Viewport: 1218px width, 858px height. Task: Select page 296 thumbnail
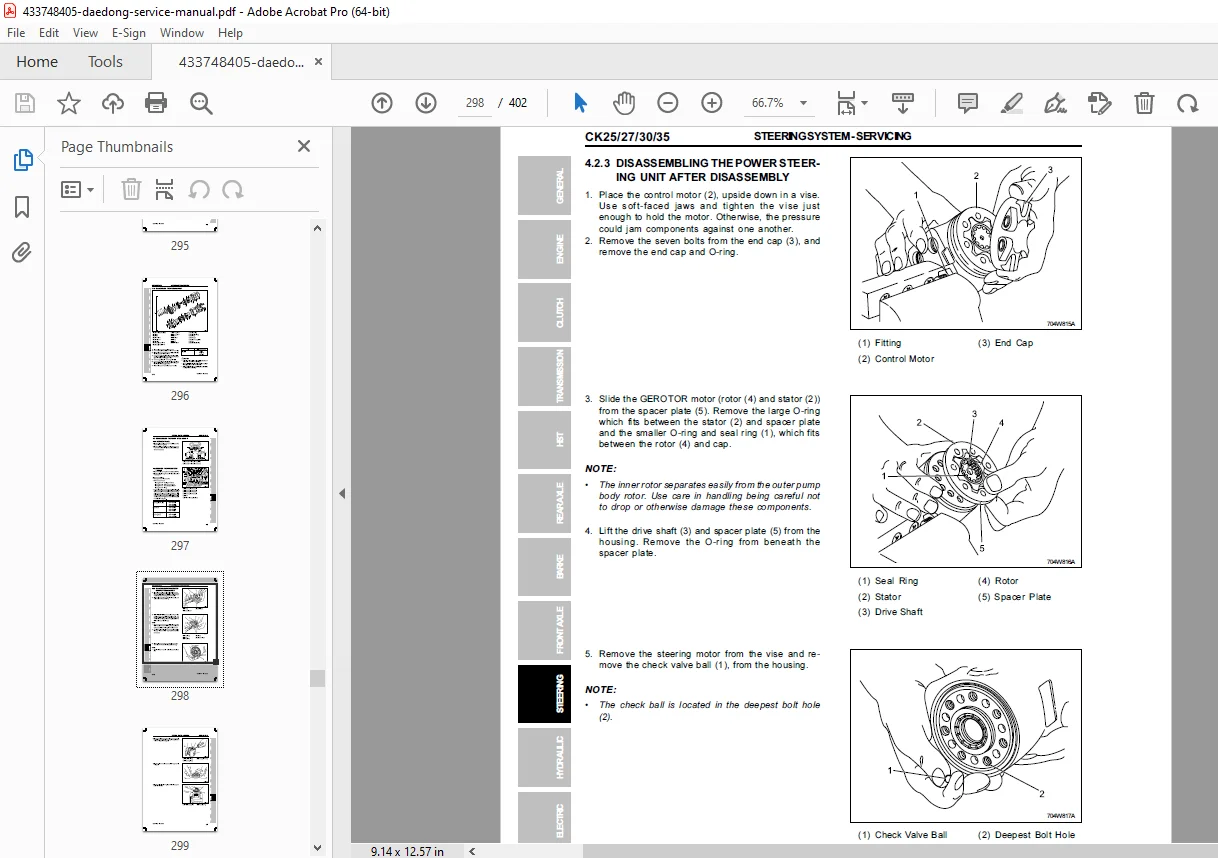[x=180, y=330]
